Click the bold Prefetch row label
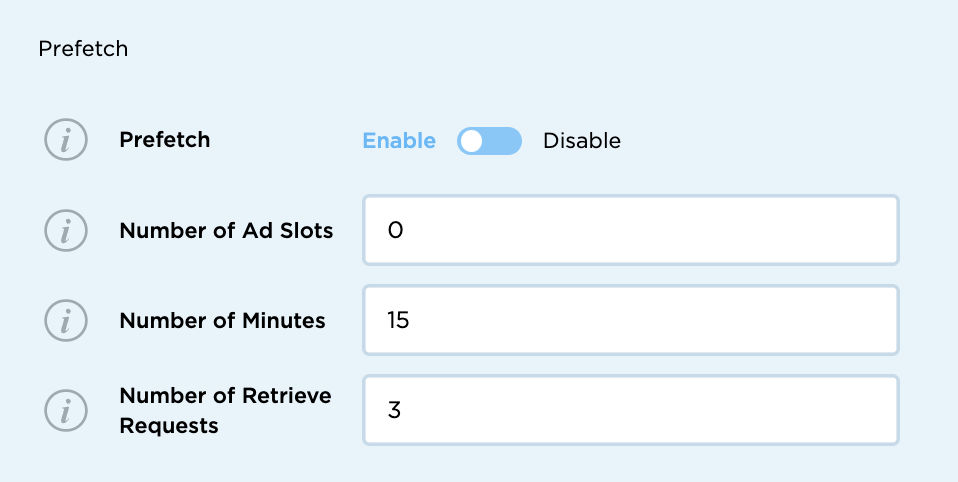This screenshot has width=958, height=482. tap(165, 140)
